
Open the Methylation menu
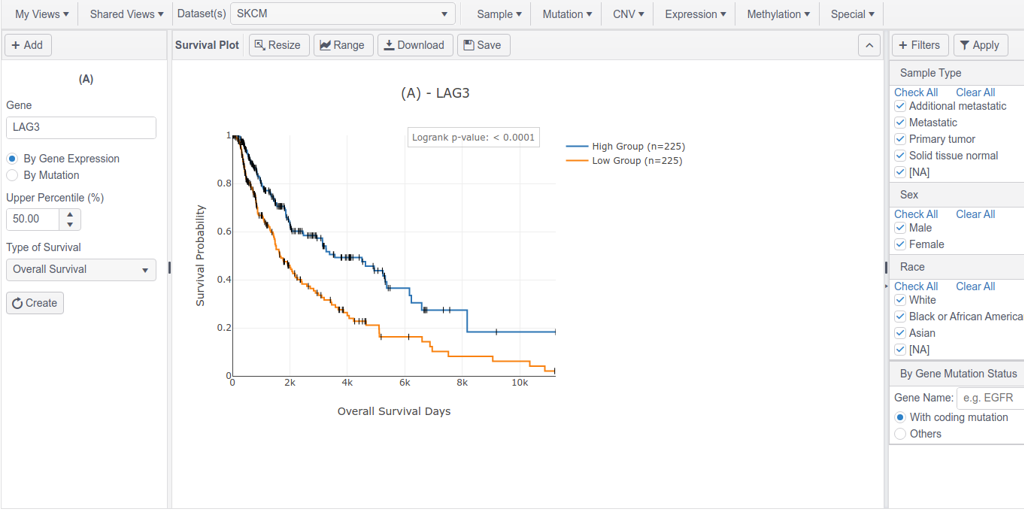tap(778, 14)
